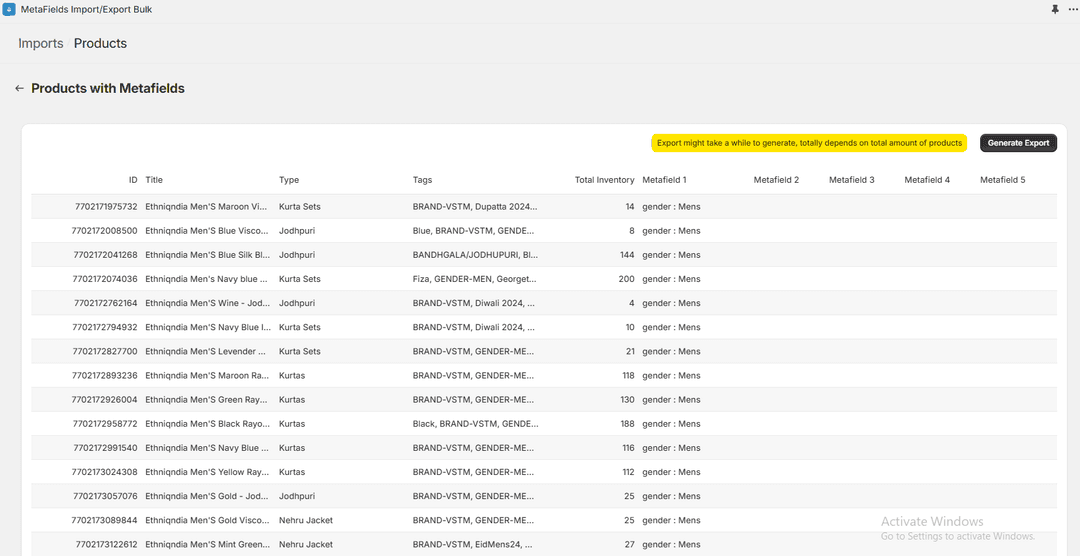Click title Ethniqndia Men'S Wine - Jod...
The width and height of the screenshot is (1080, 556).
pos(207,303)
